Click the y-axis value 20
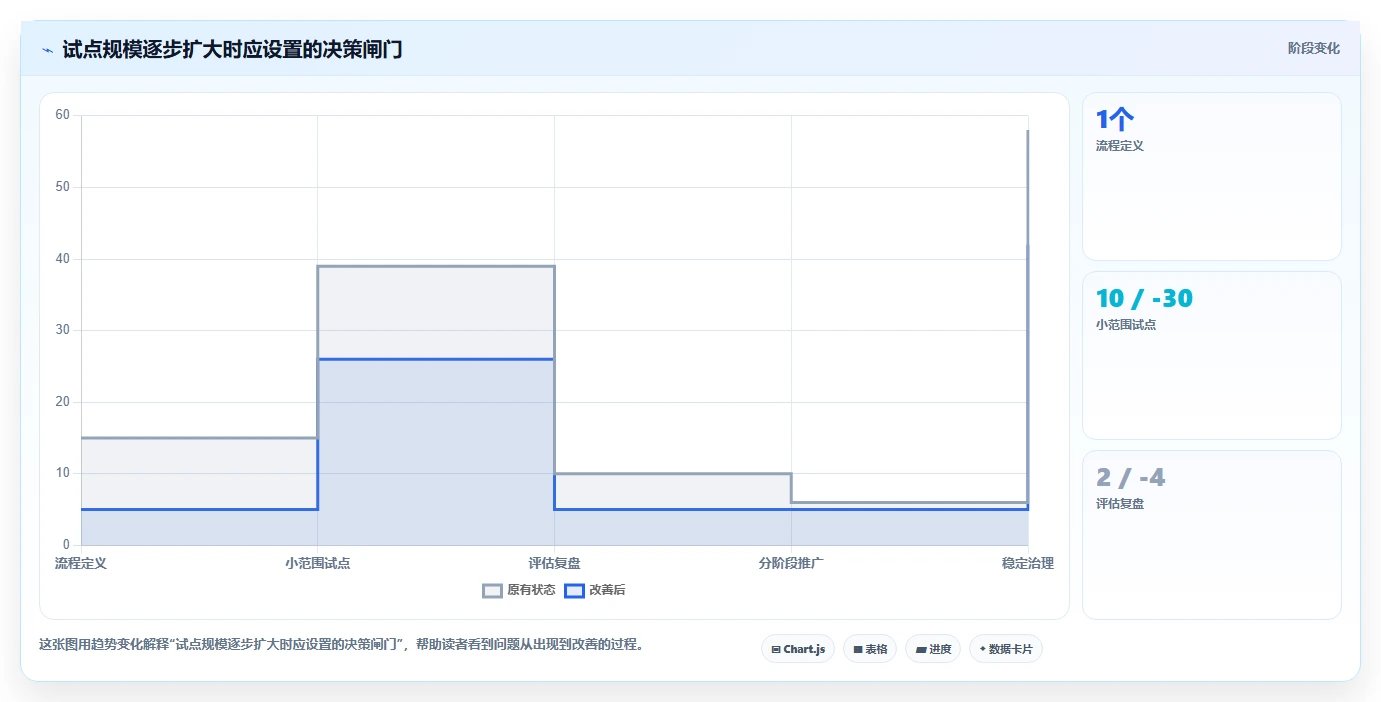This screenshot has height=702, width=1381. pyautogui.click(x=63, y=402)
